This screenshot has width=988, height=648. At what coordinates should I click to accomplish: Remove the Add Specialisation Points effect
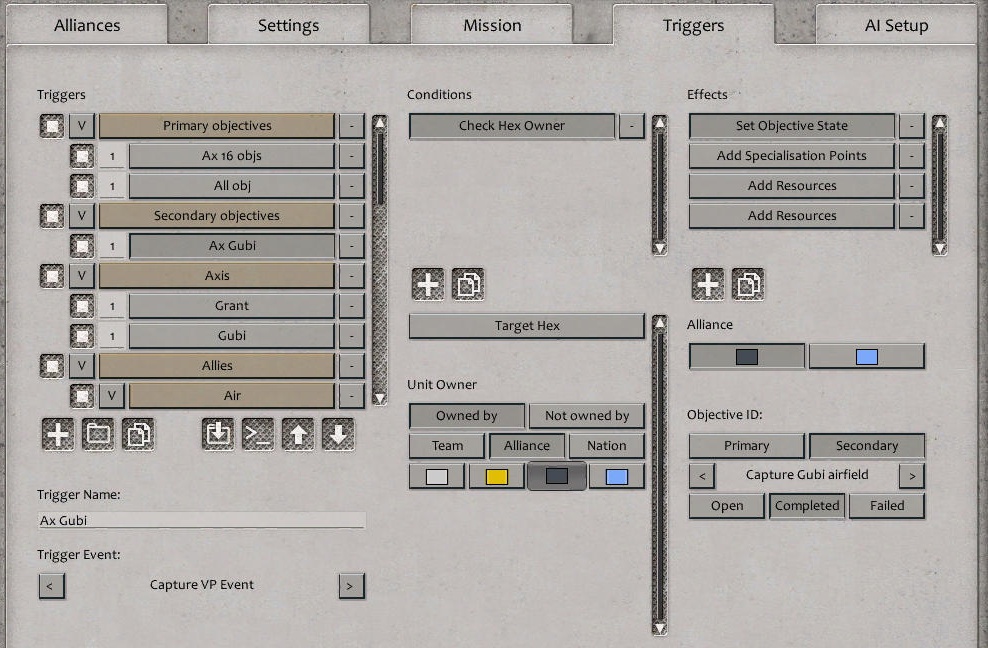coord(911,156)
